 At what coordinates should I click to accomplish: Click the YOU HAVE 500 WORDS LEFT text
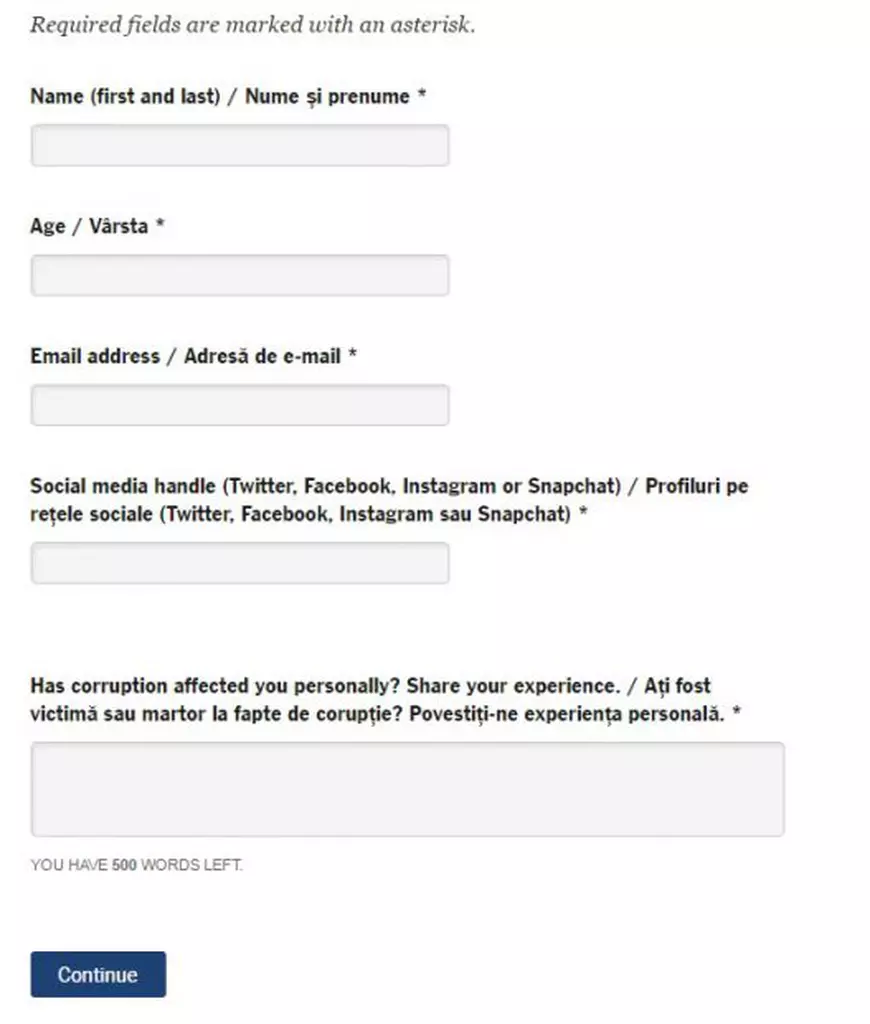pos(140,866)
